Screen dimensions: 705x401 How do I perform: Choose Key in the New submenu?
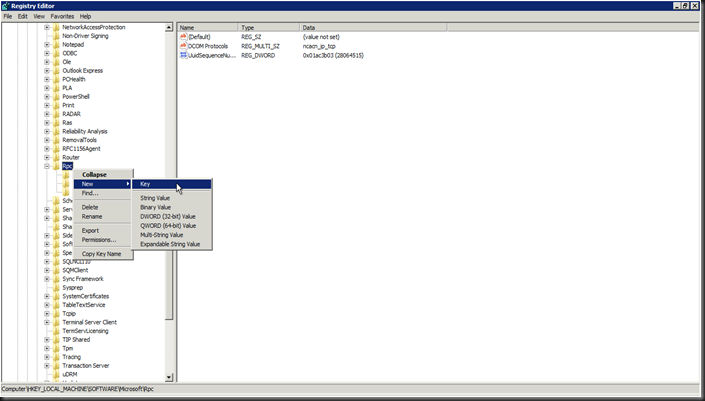pyautogui.click(x=171, y=184)
